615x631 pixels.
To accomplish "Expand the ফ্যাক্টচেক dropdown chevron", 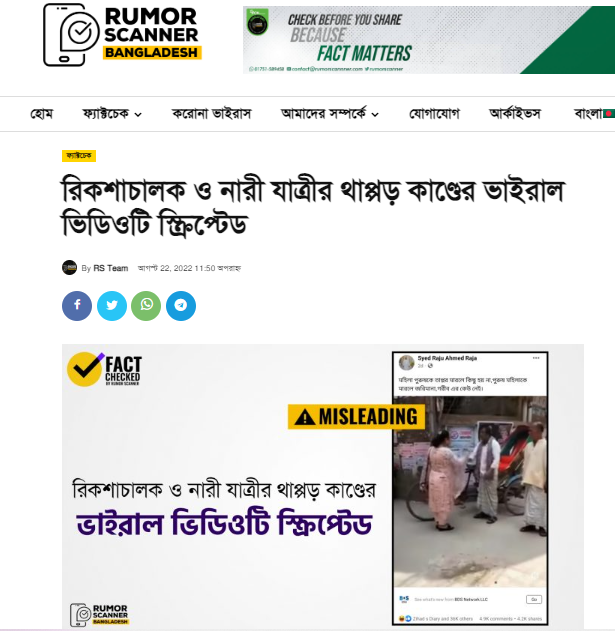I will point(138,115).
